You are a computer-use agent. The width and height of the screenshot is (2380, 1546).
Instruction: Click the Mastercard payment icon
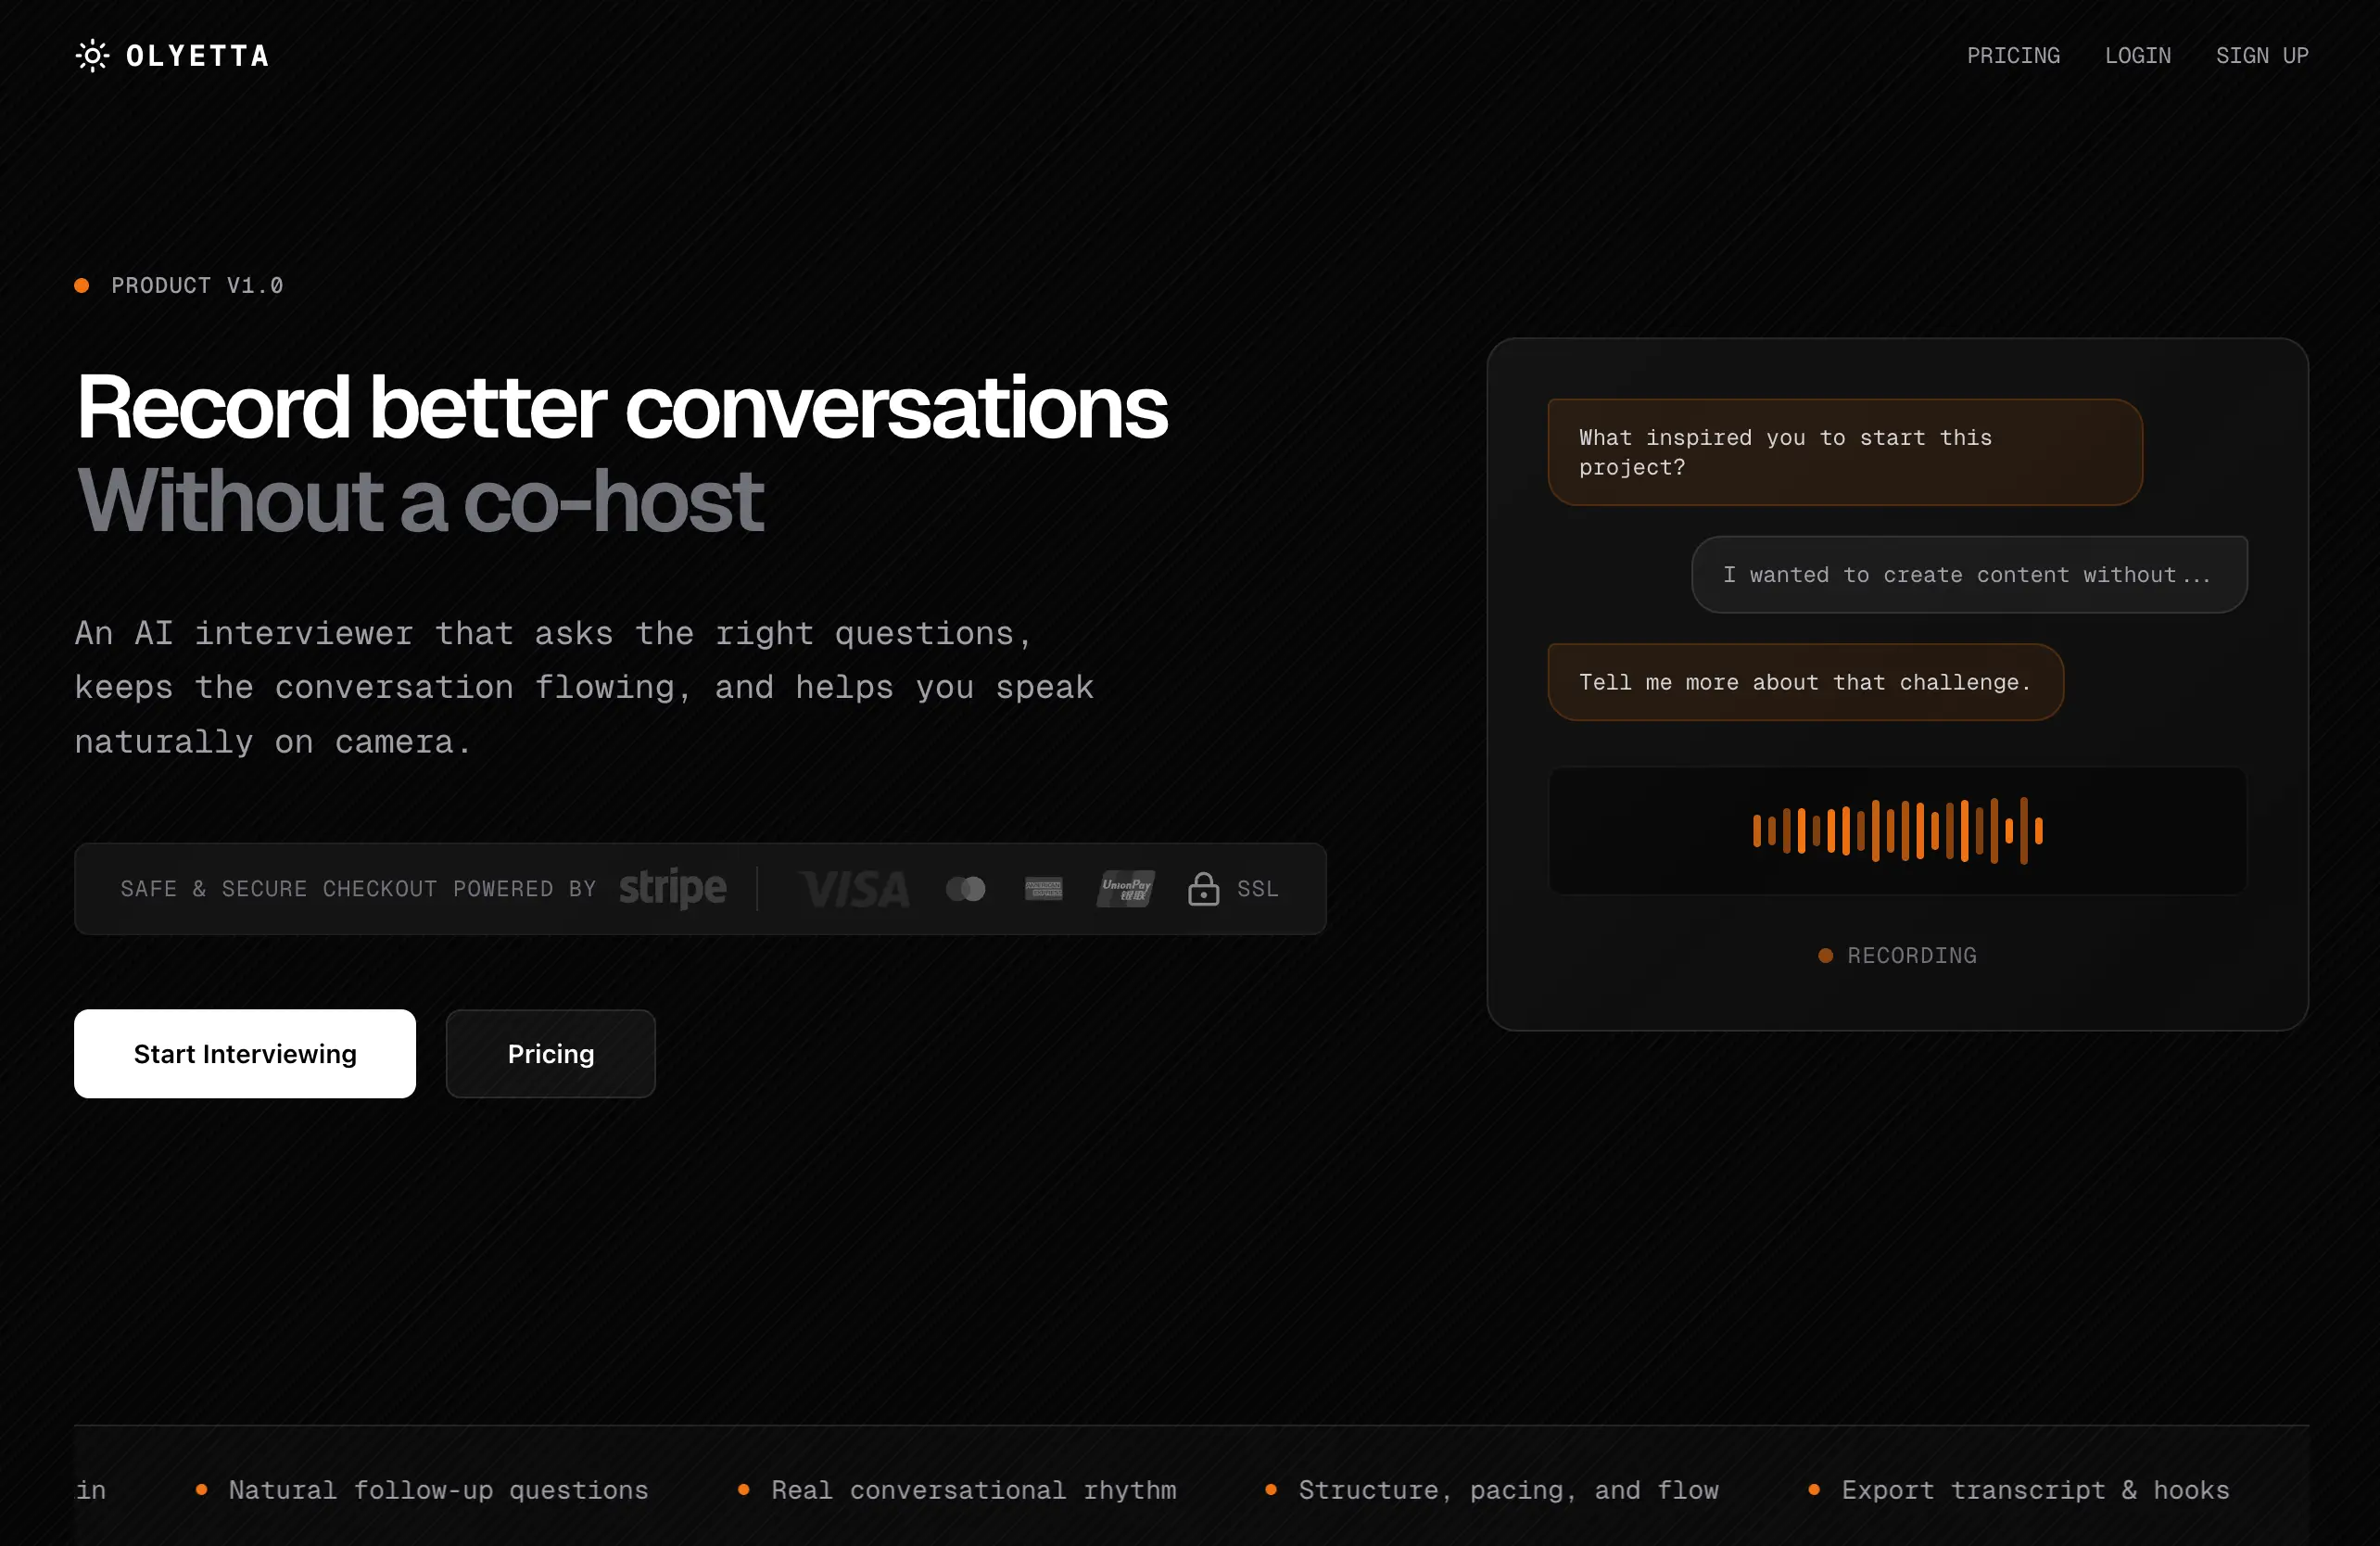click(x=964, y=888)
